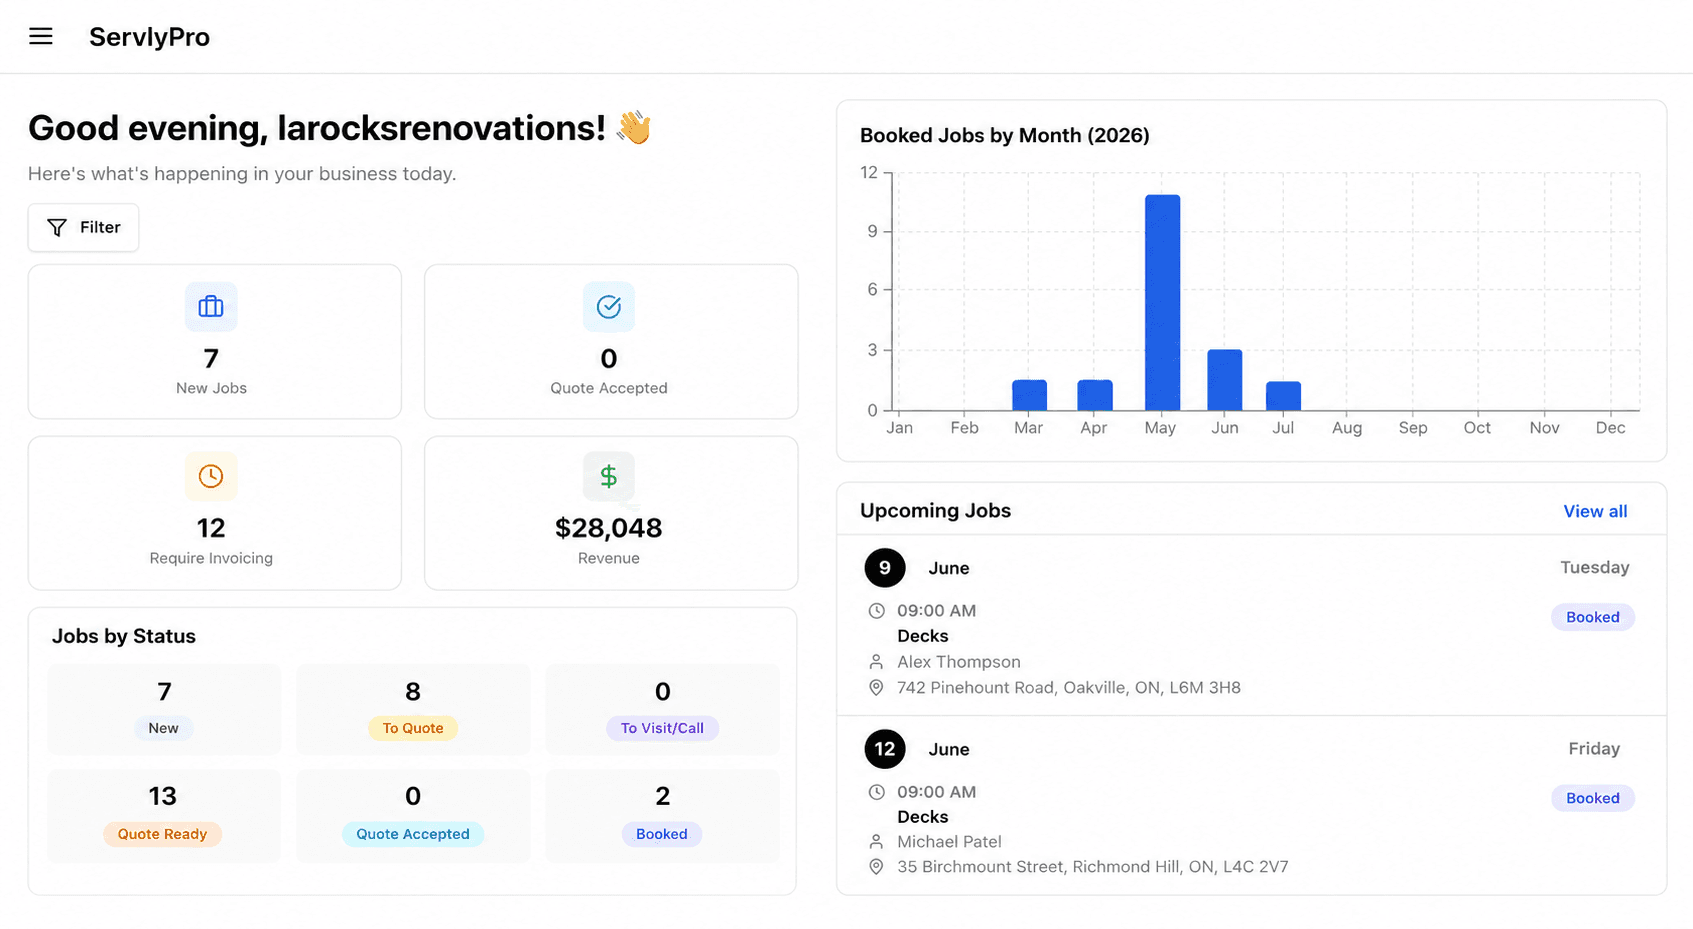Screen dimensions: 1693x929
Task: Open the Decks job for Alex Thompson
Action: pos(923,636)
